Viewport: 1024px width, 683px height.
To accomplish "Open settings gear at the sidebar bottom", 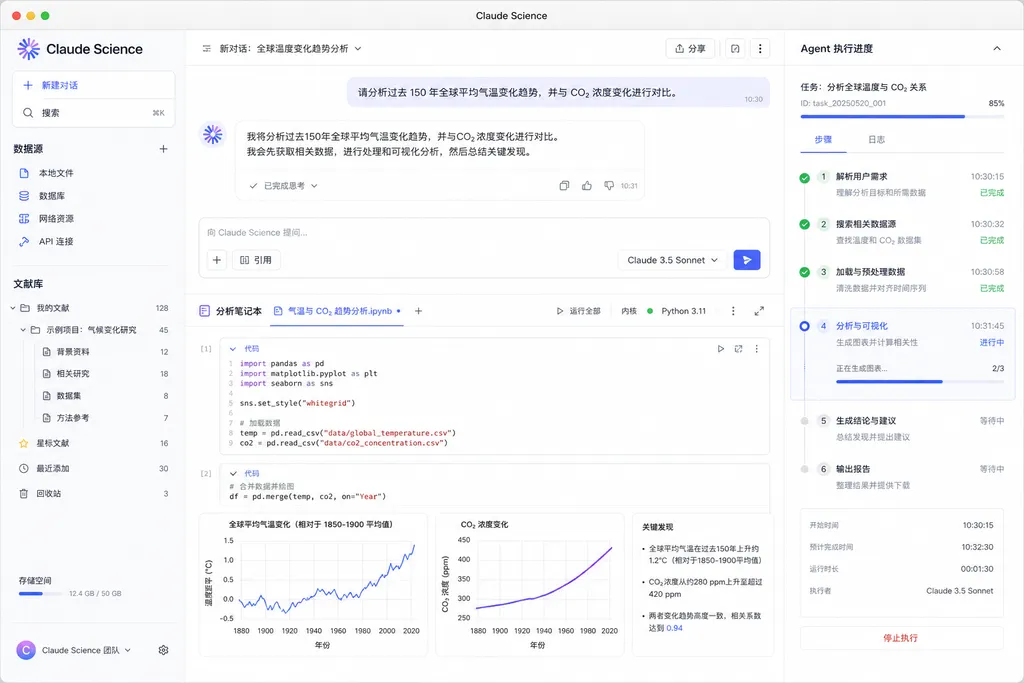I will [x=163, y=650].
